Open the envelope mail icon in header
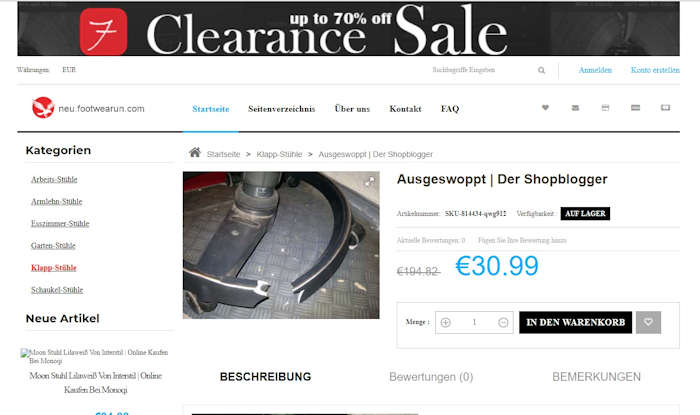The image size is (700, 415). tap(575, 108)
